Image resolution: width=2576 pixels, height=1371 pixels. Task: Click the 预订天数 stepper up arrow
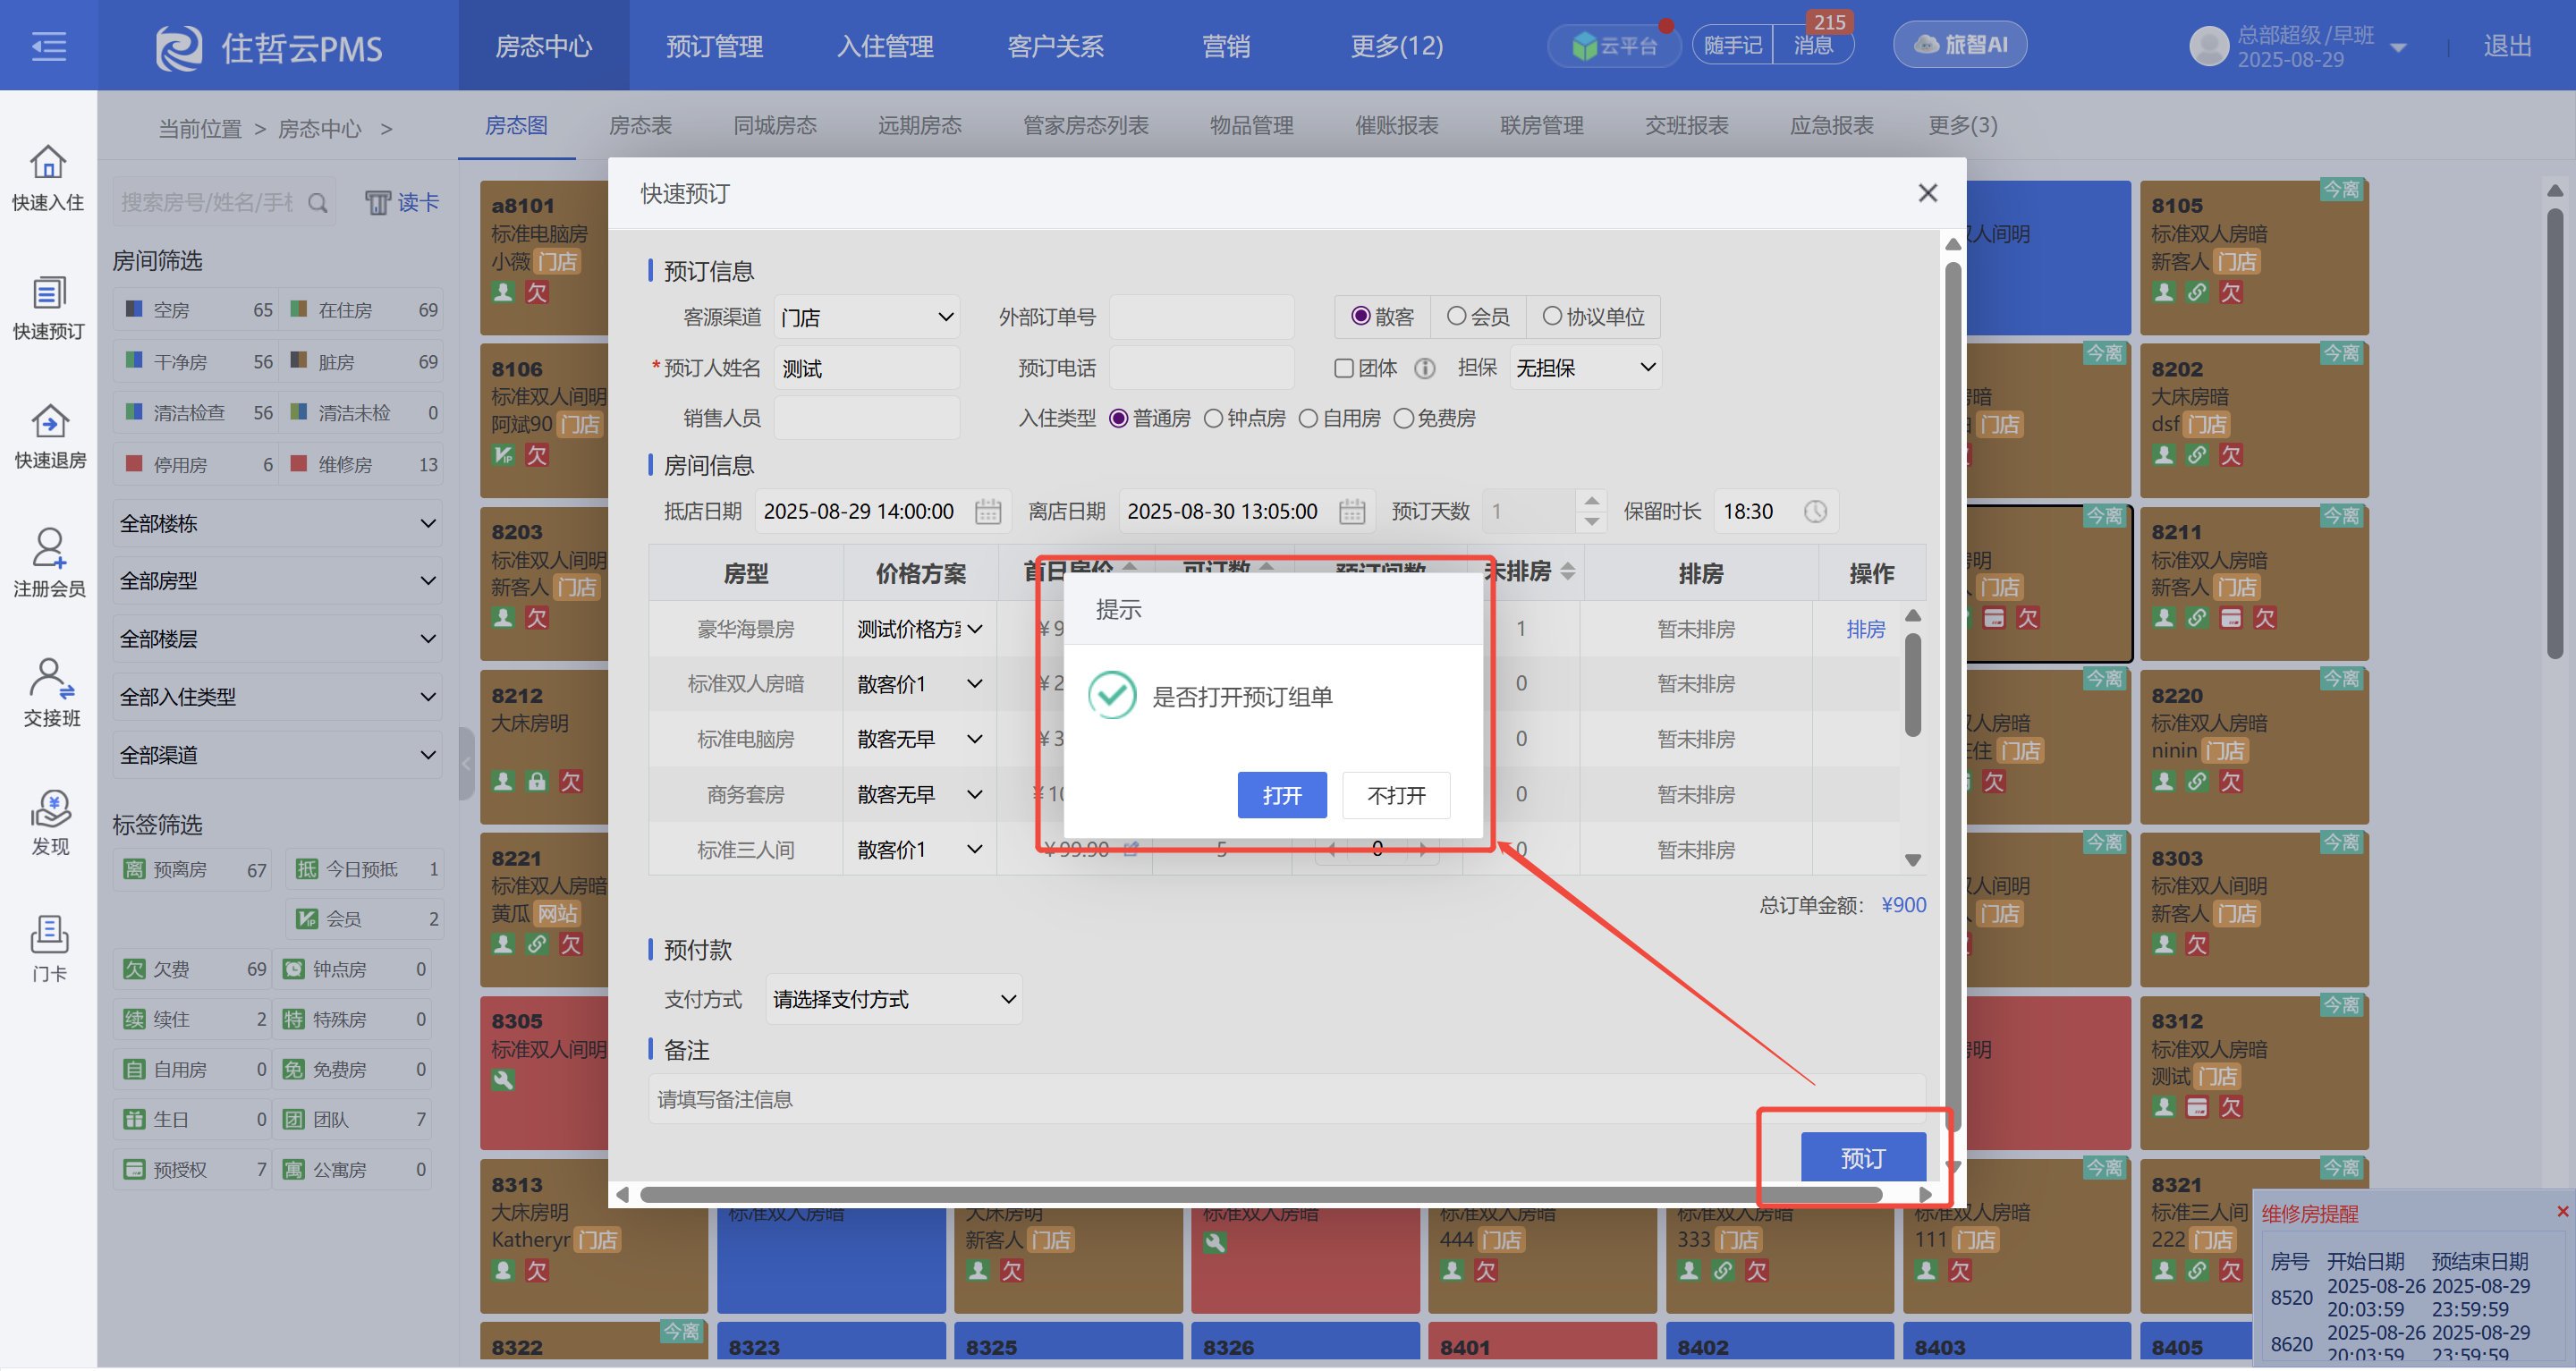pos(1591,500)
